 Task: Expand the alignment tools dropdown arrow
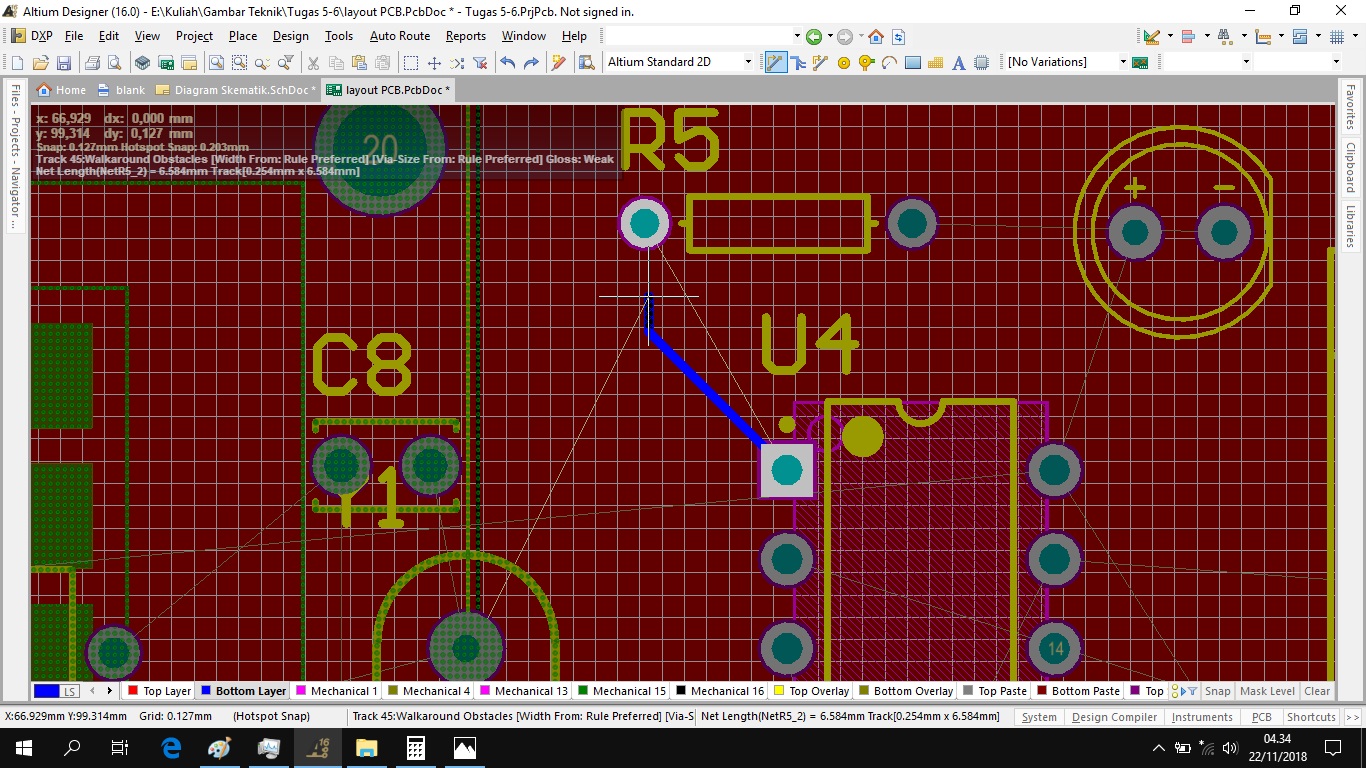pyautogui.click(x=1207, y=37)
